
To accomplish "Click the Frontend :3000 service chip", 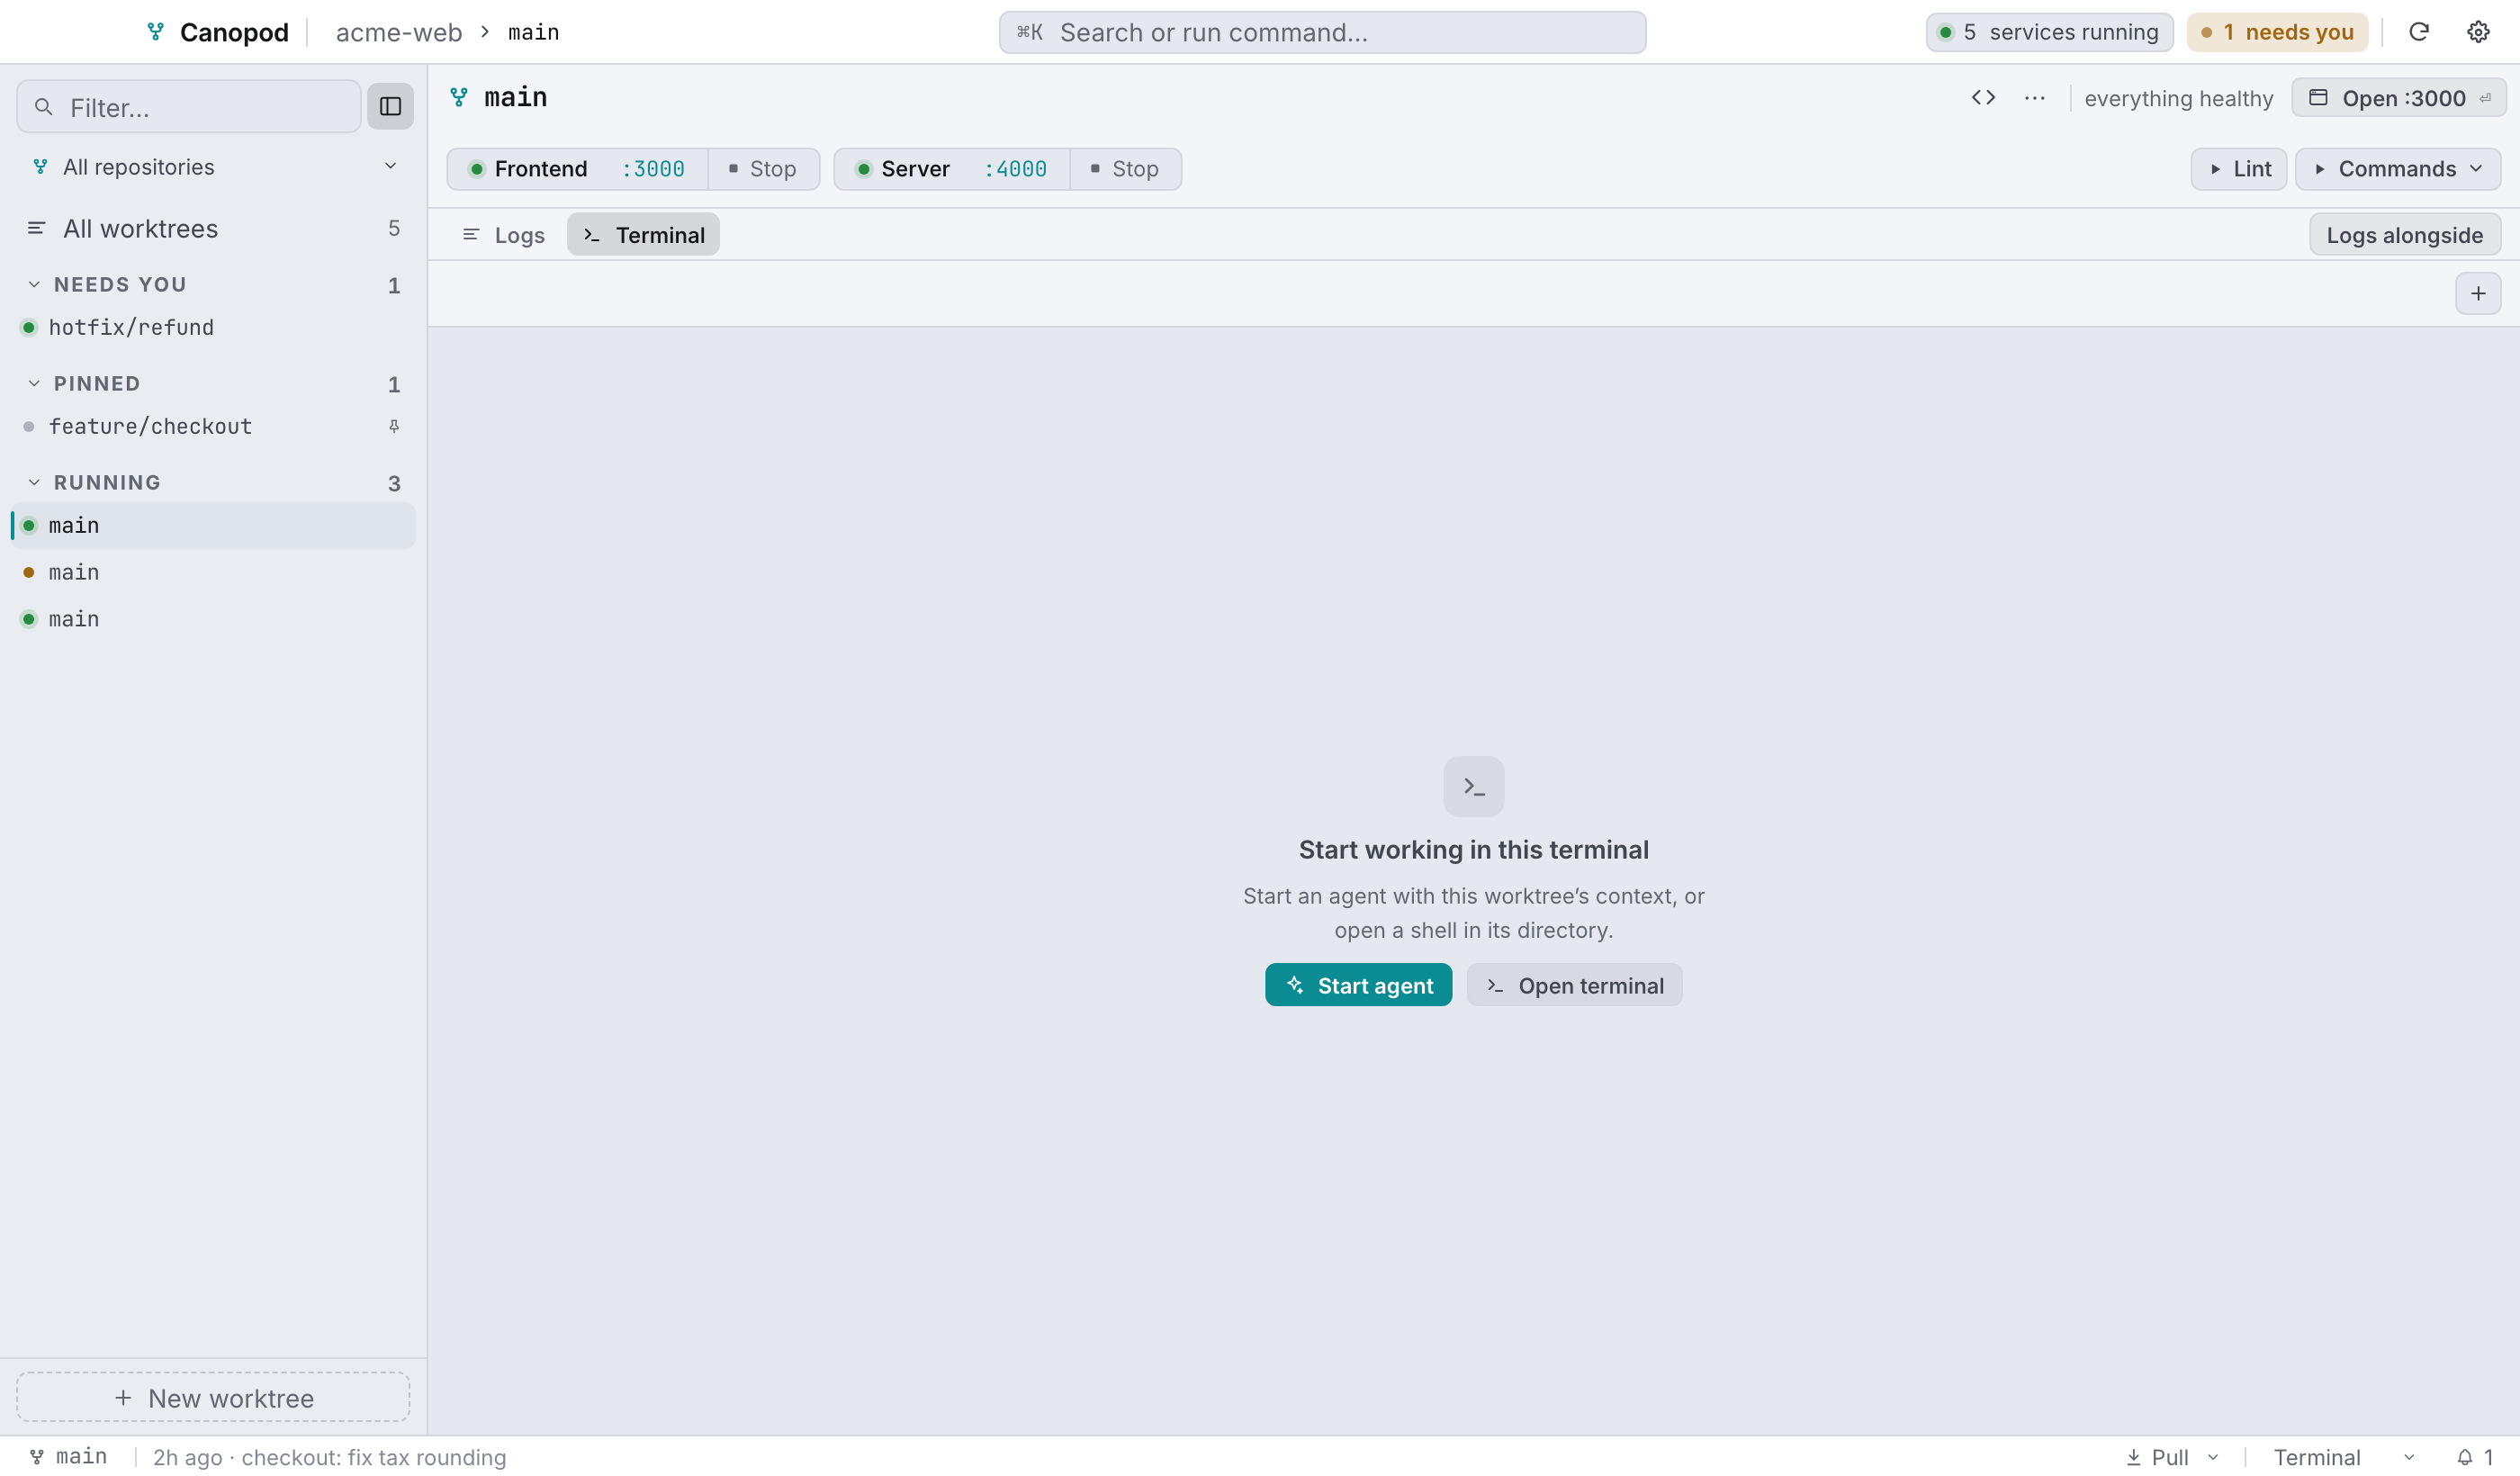I will 577,169.
